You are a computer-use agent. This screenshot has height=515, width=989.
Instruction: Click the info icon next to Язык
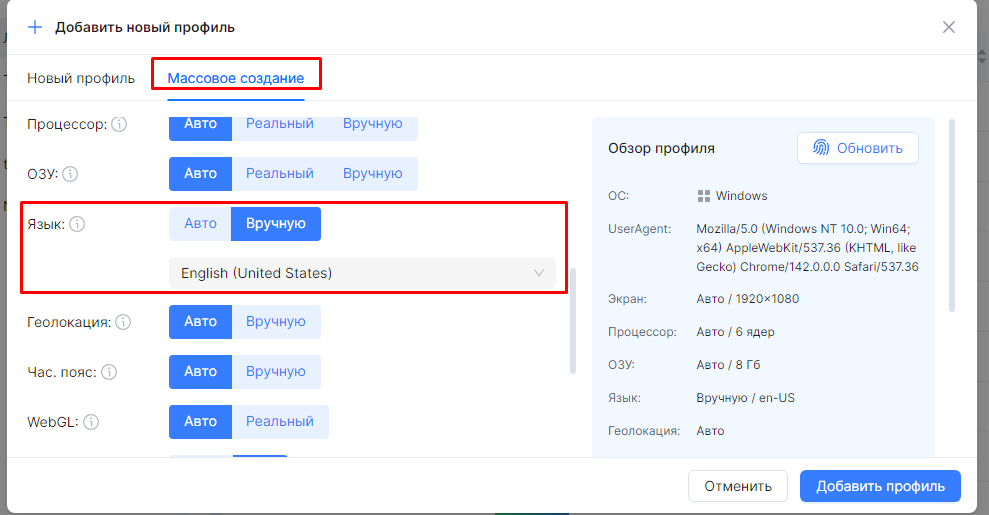[77, 225]
